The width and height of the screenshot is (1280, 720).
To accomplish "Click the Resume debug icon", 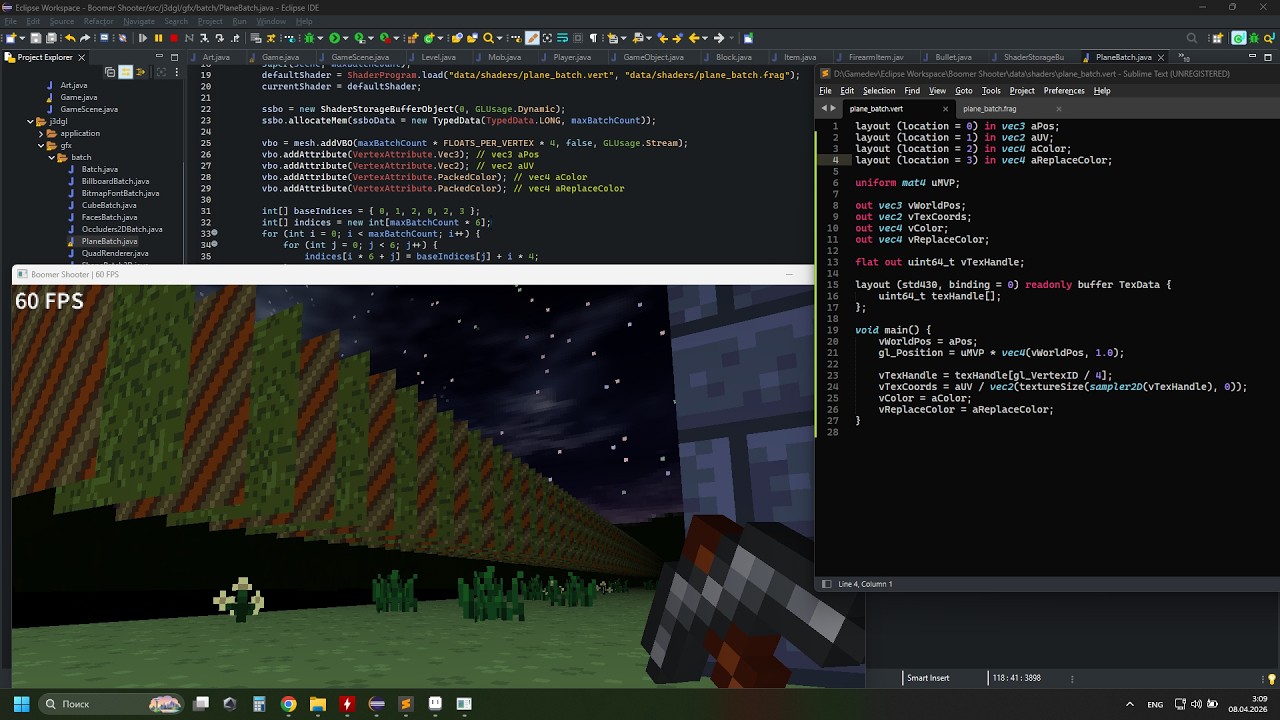I will tap(143, 38).
